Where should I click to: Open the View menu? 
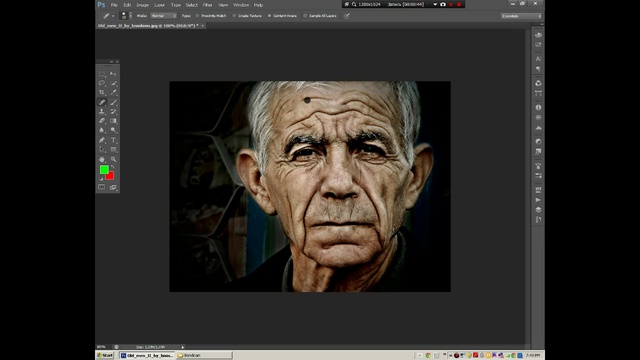click(x=223, y=5)
